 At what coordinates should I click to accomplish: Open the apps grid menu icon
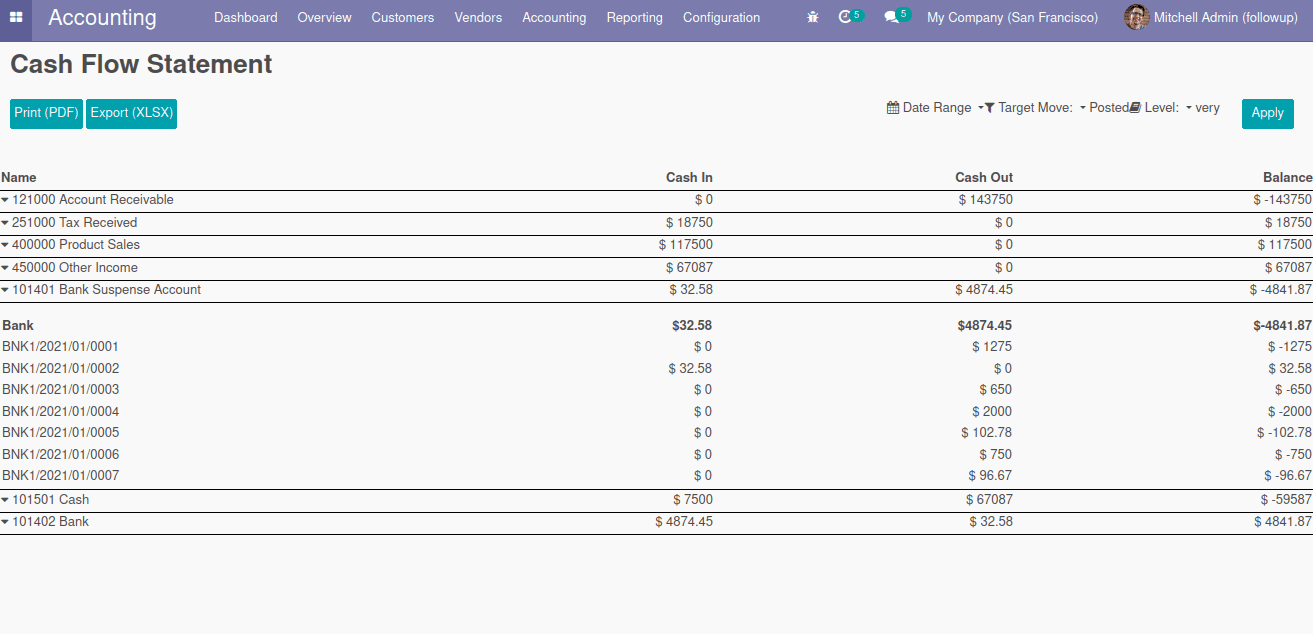click(x=16, y=17)
